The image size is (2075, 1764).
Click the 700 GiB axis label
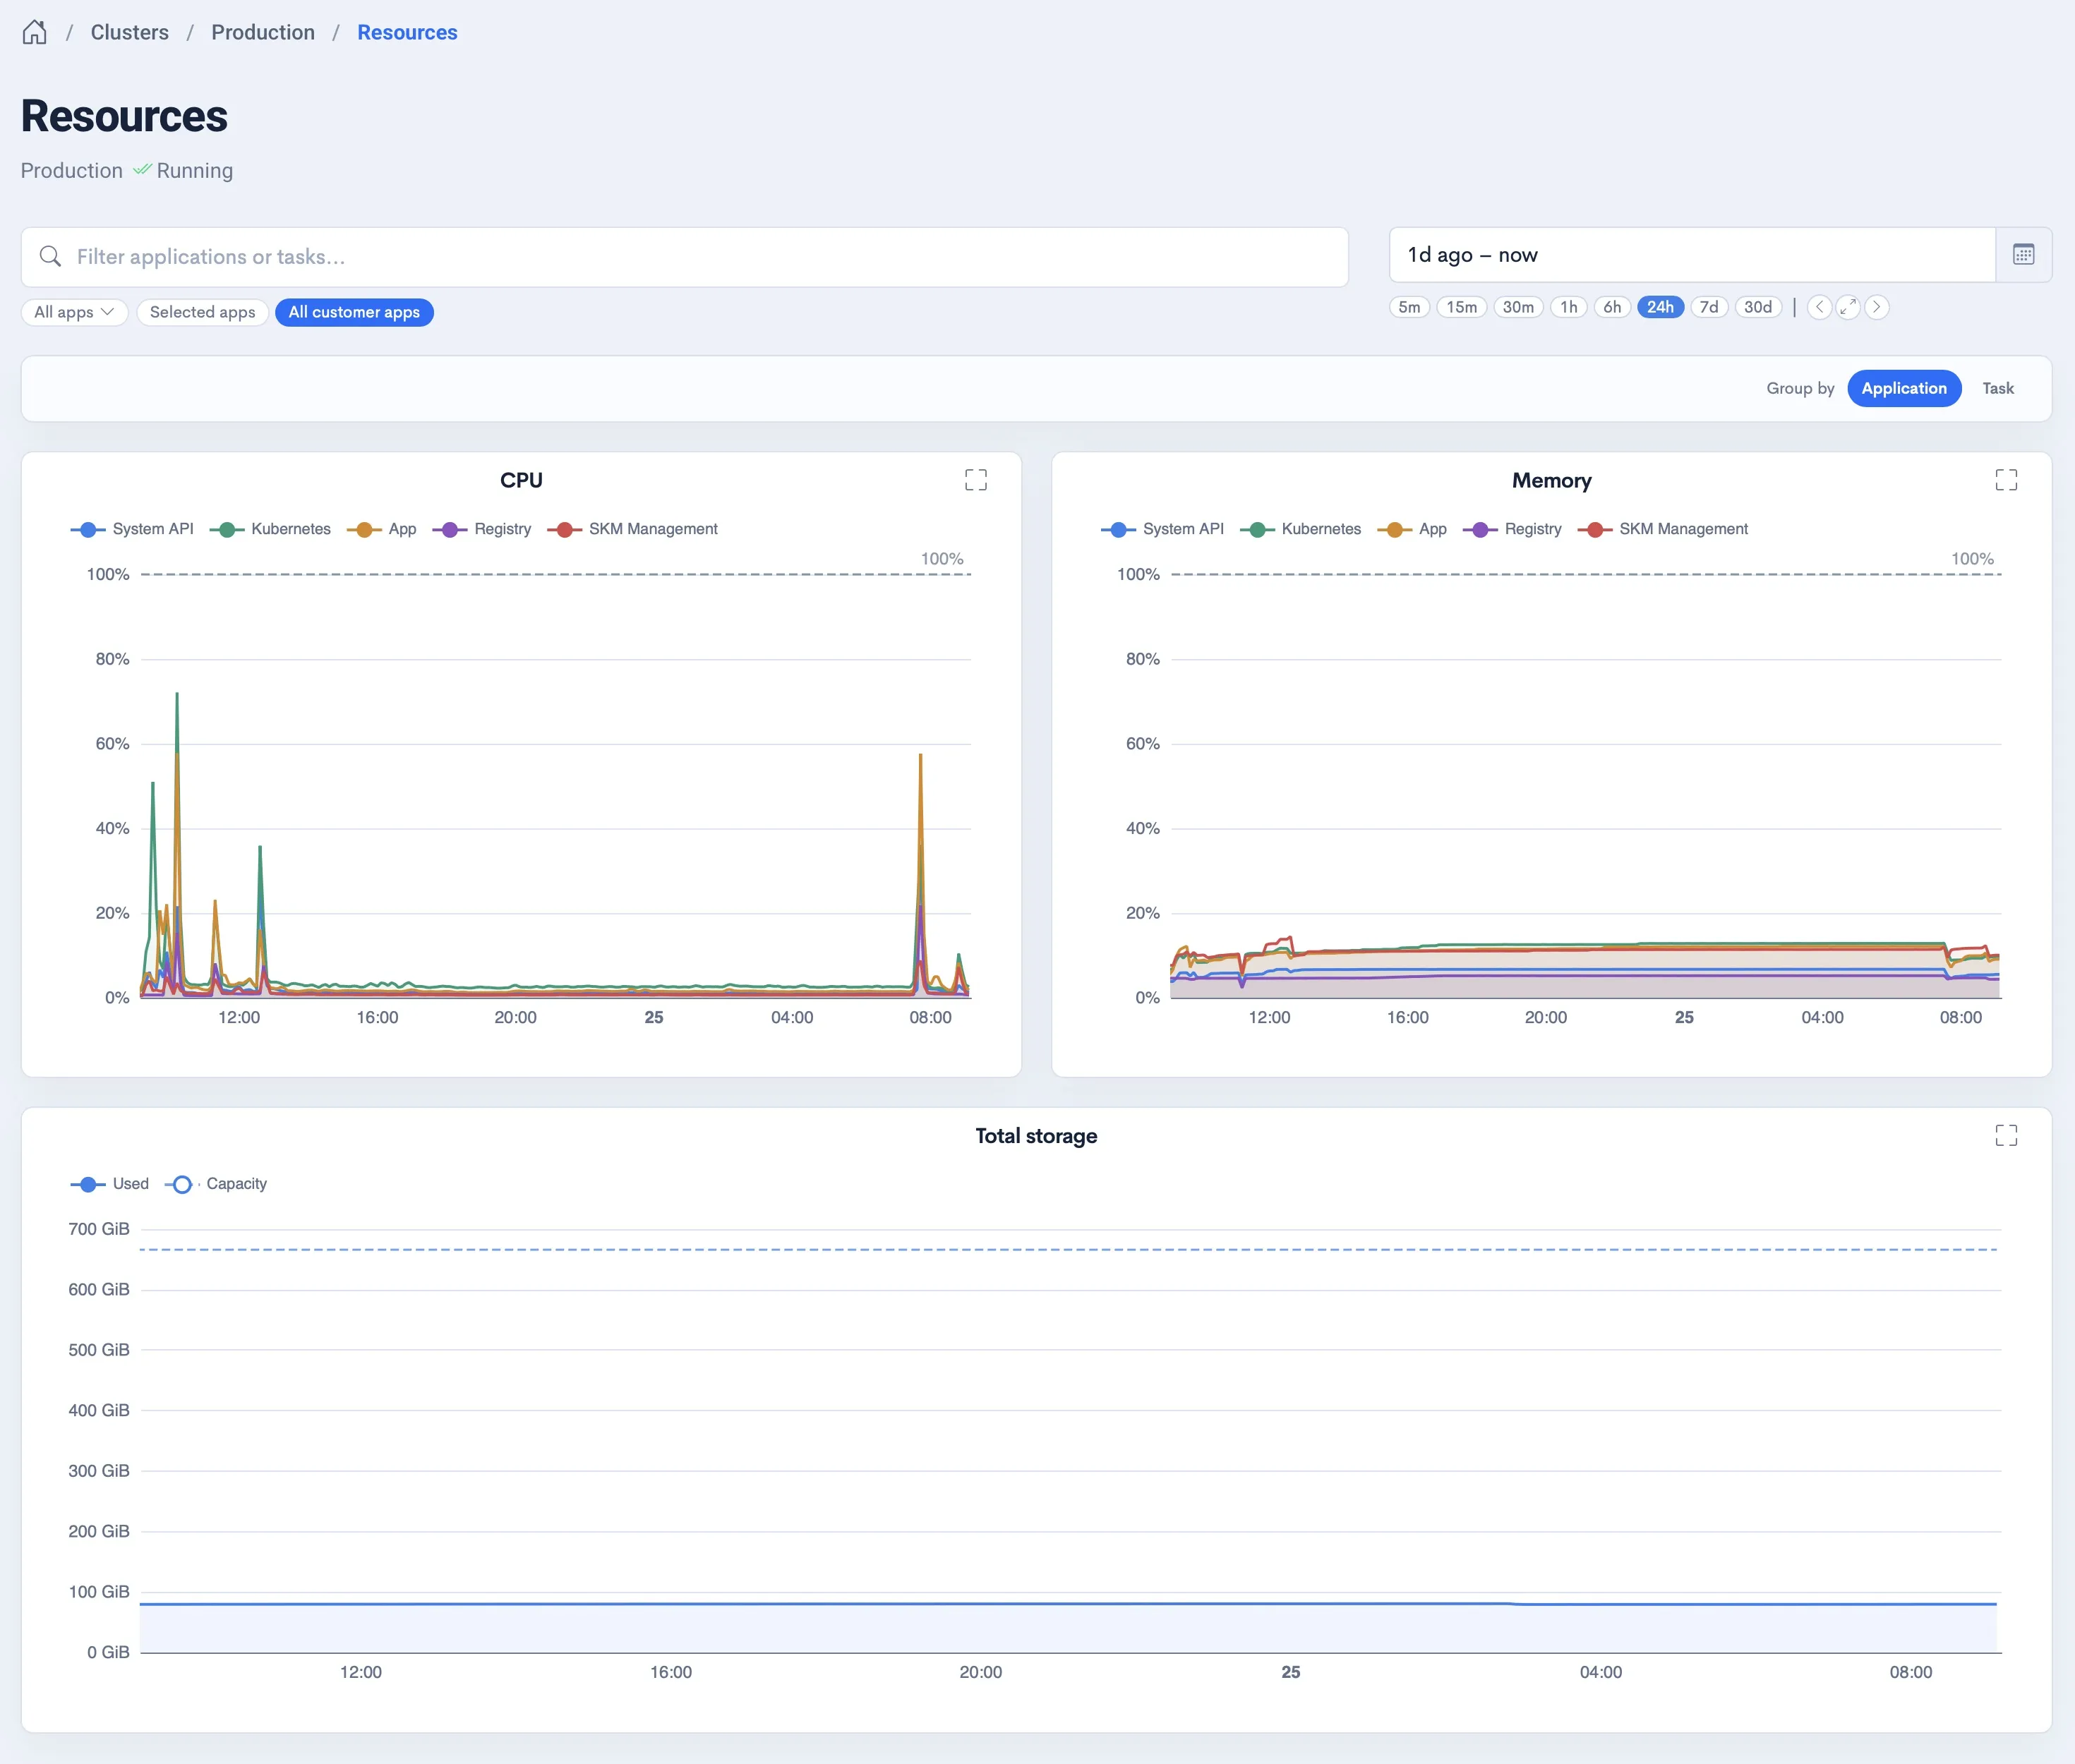(x=98, y=1229)
